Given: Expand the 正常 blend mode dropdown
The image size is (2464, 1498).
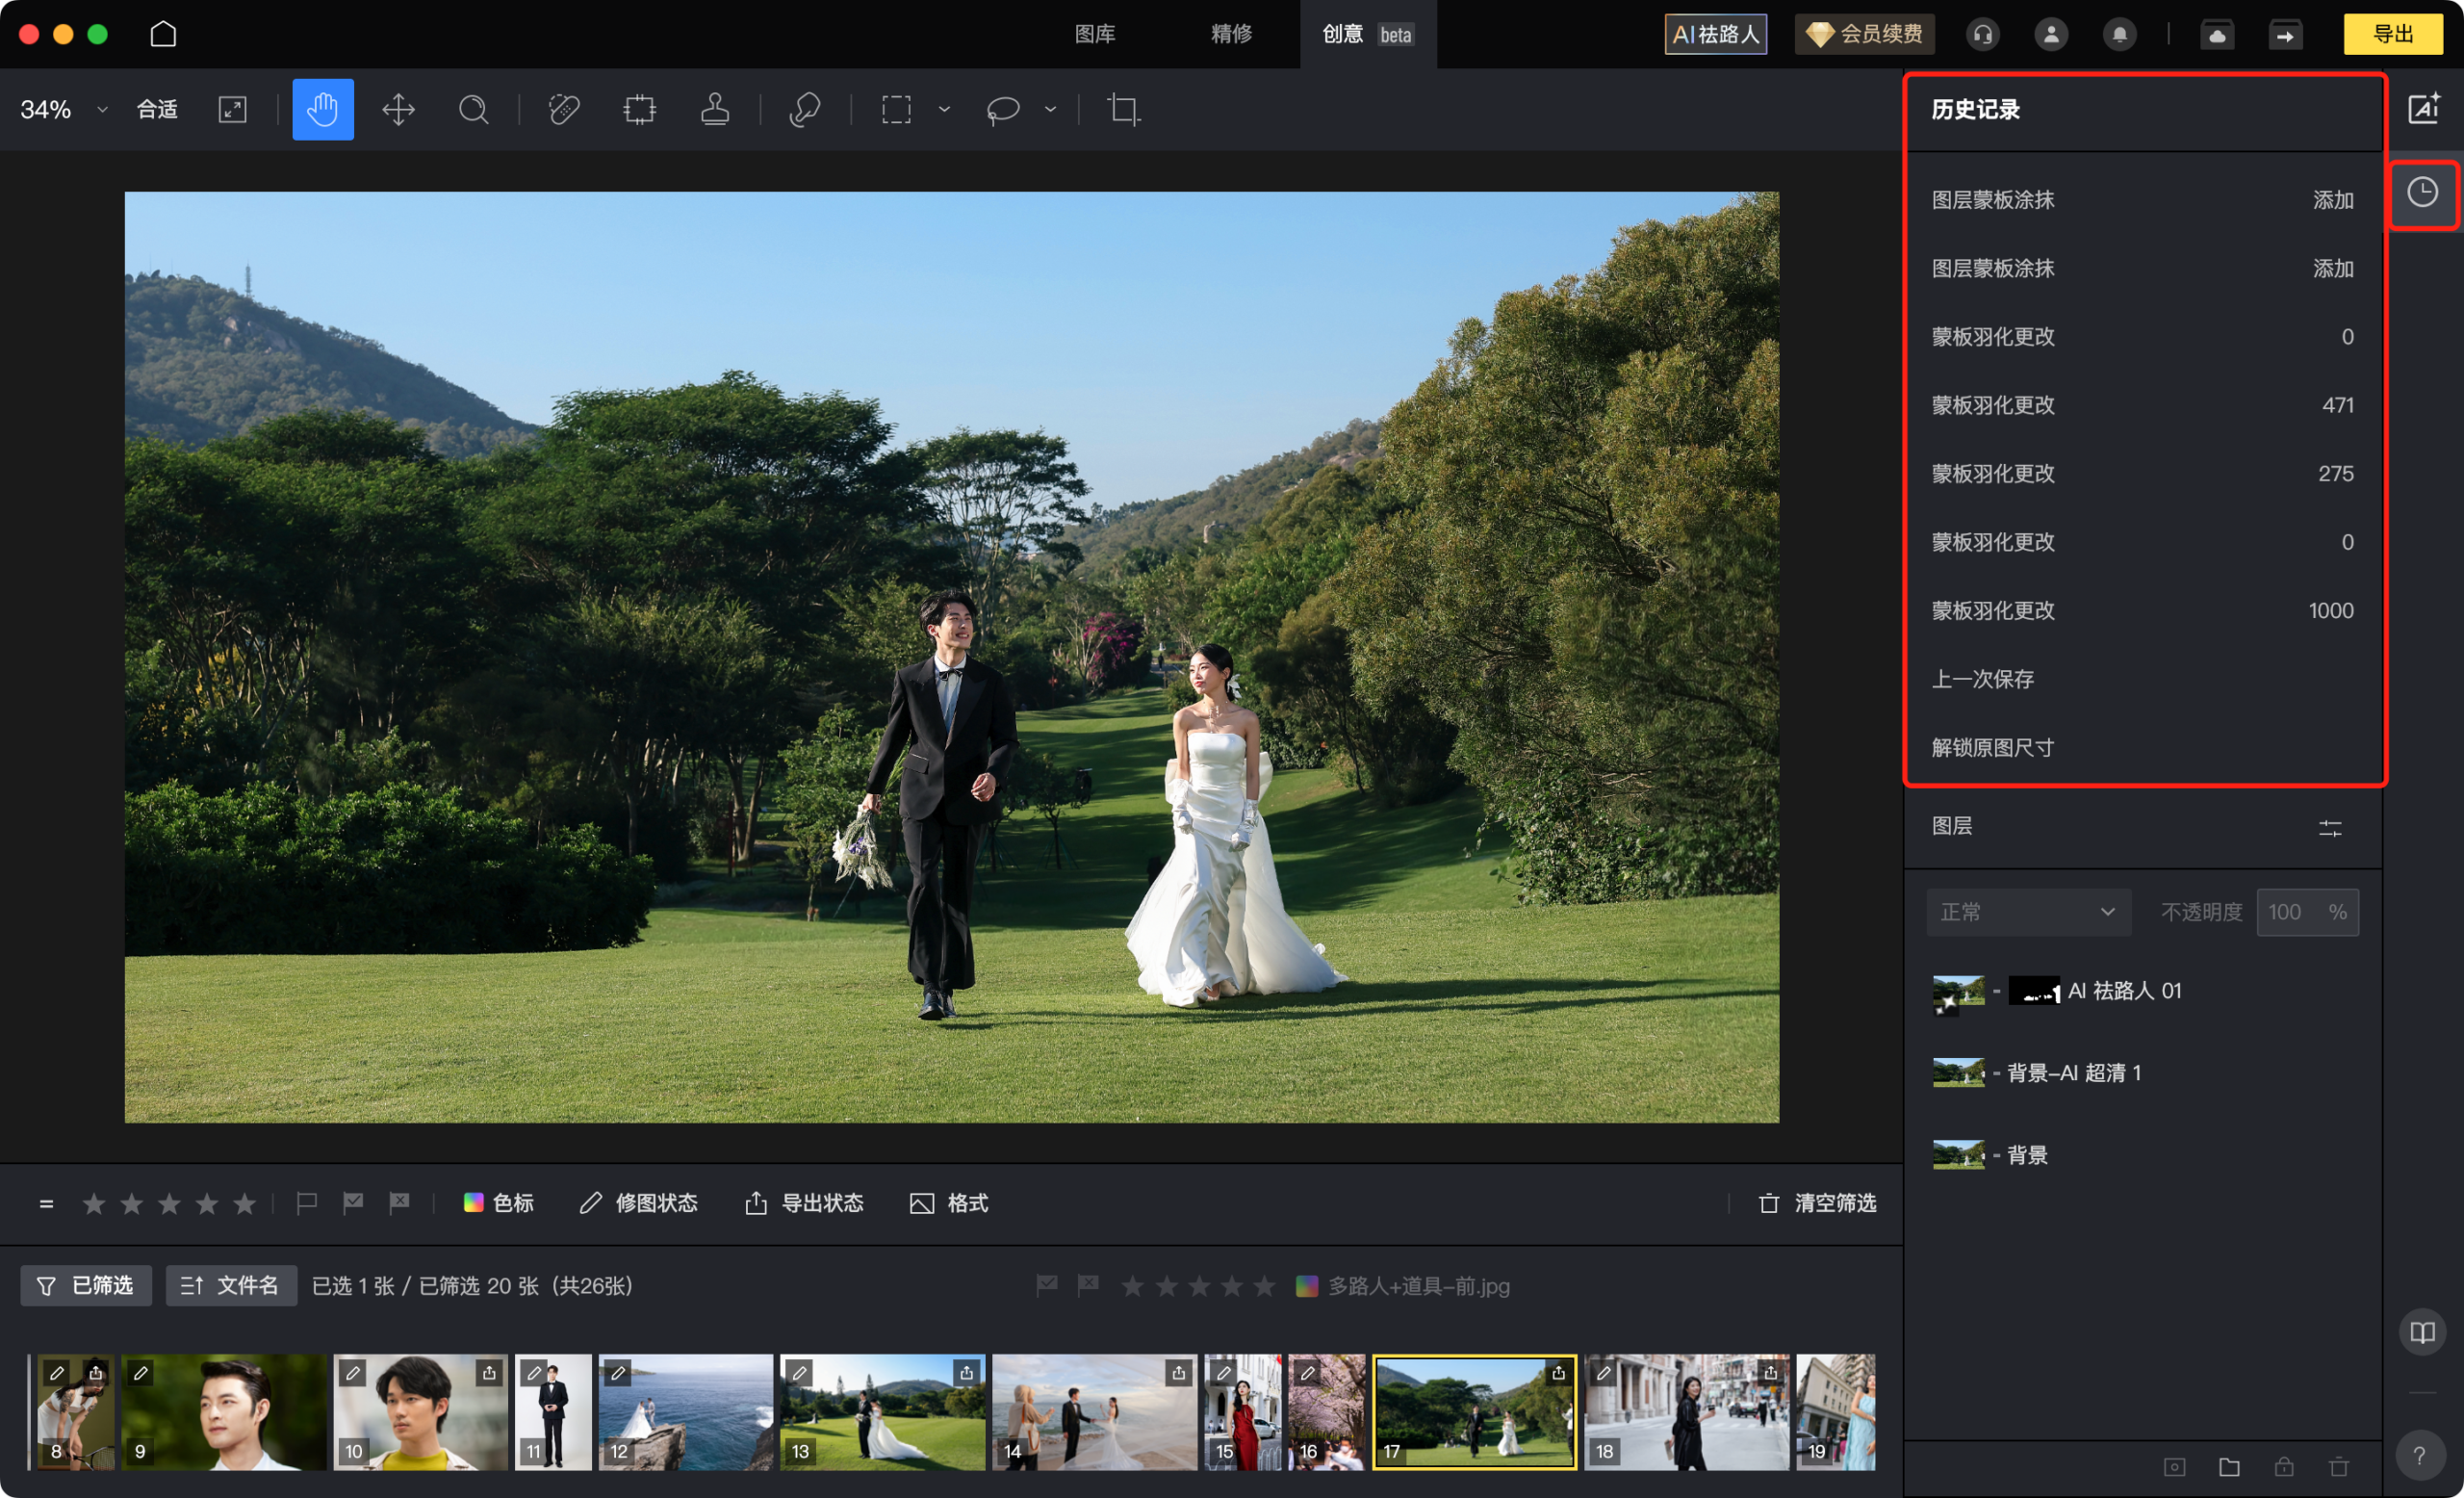Looking at the screenshot, I should [2027, 912].
